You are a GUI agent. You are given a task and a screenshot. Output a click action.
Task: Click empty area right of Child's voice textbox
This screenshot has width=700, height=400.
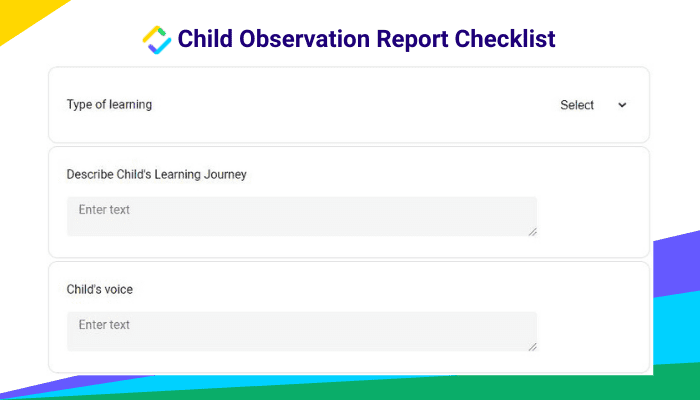point(592,331)
